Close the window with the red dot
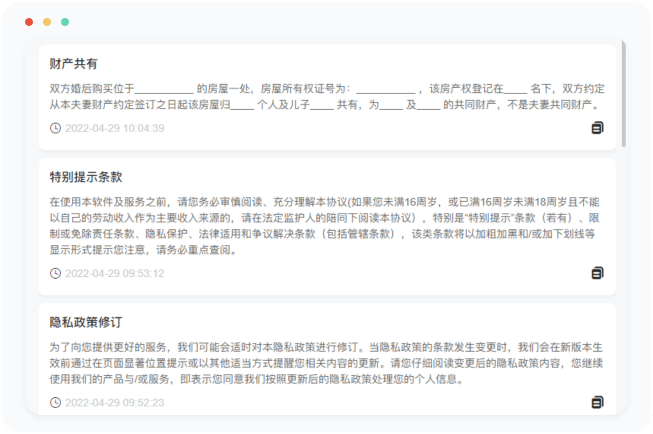The image size is (653, 434). tap(29, 21)
